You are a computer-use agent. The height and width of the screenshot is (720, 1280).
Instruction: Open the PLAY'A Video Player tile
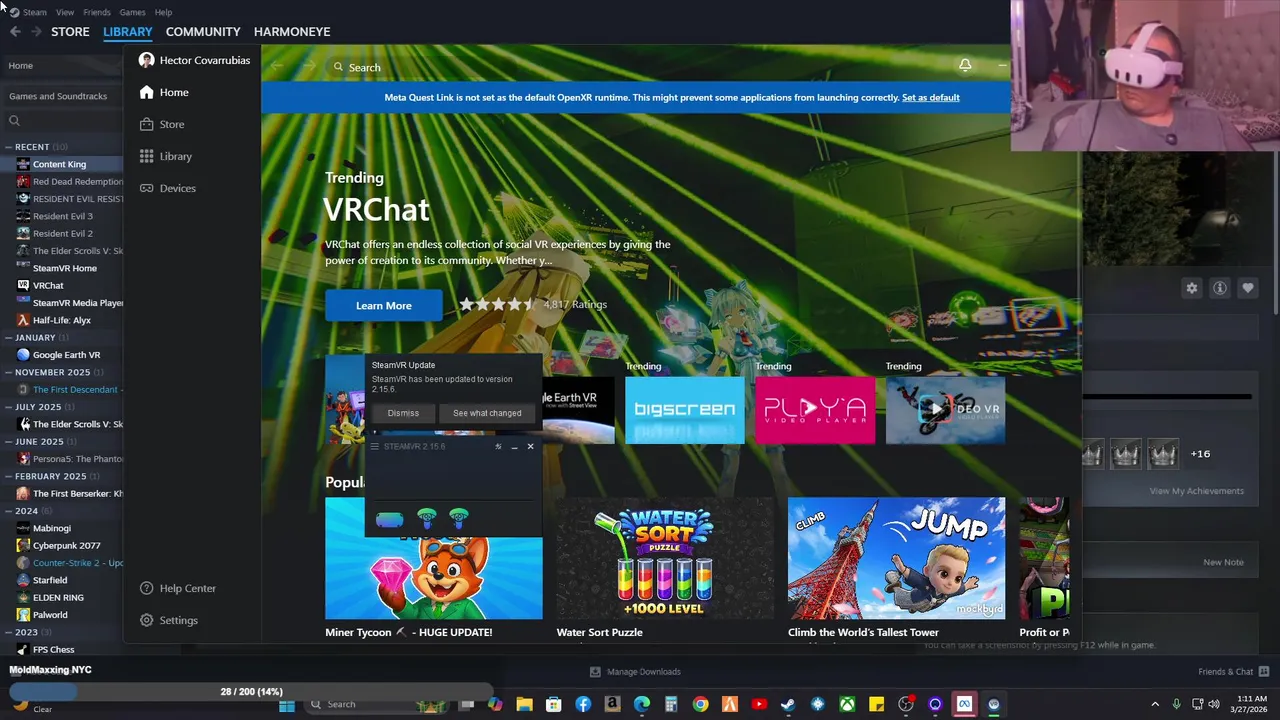coord(815,409)
